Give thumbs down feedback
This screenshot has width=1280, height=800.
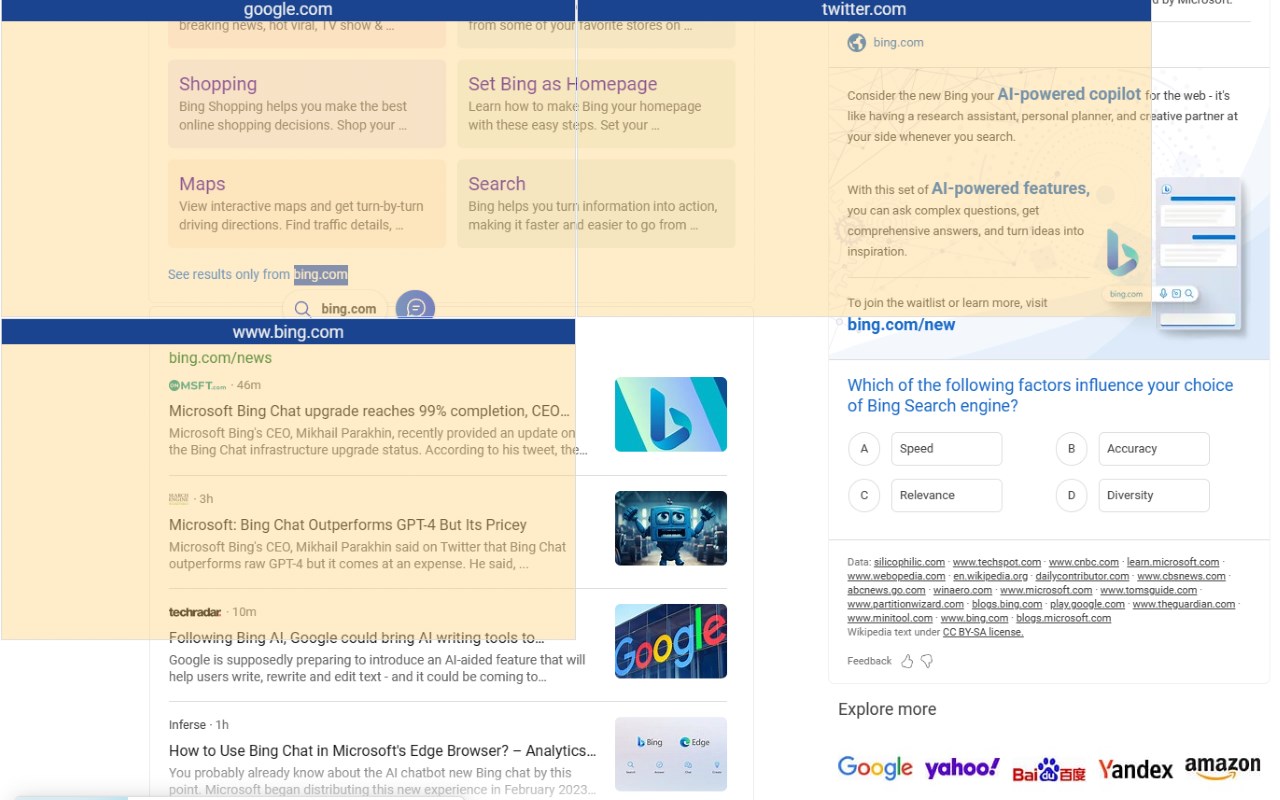(x=927, y=661)
